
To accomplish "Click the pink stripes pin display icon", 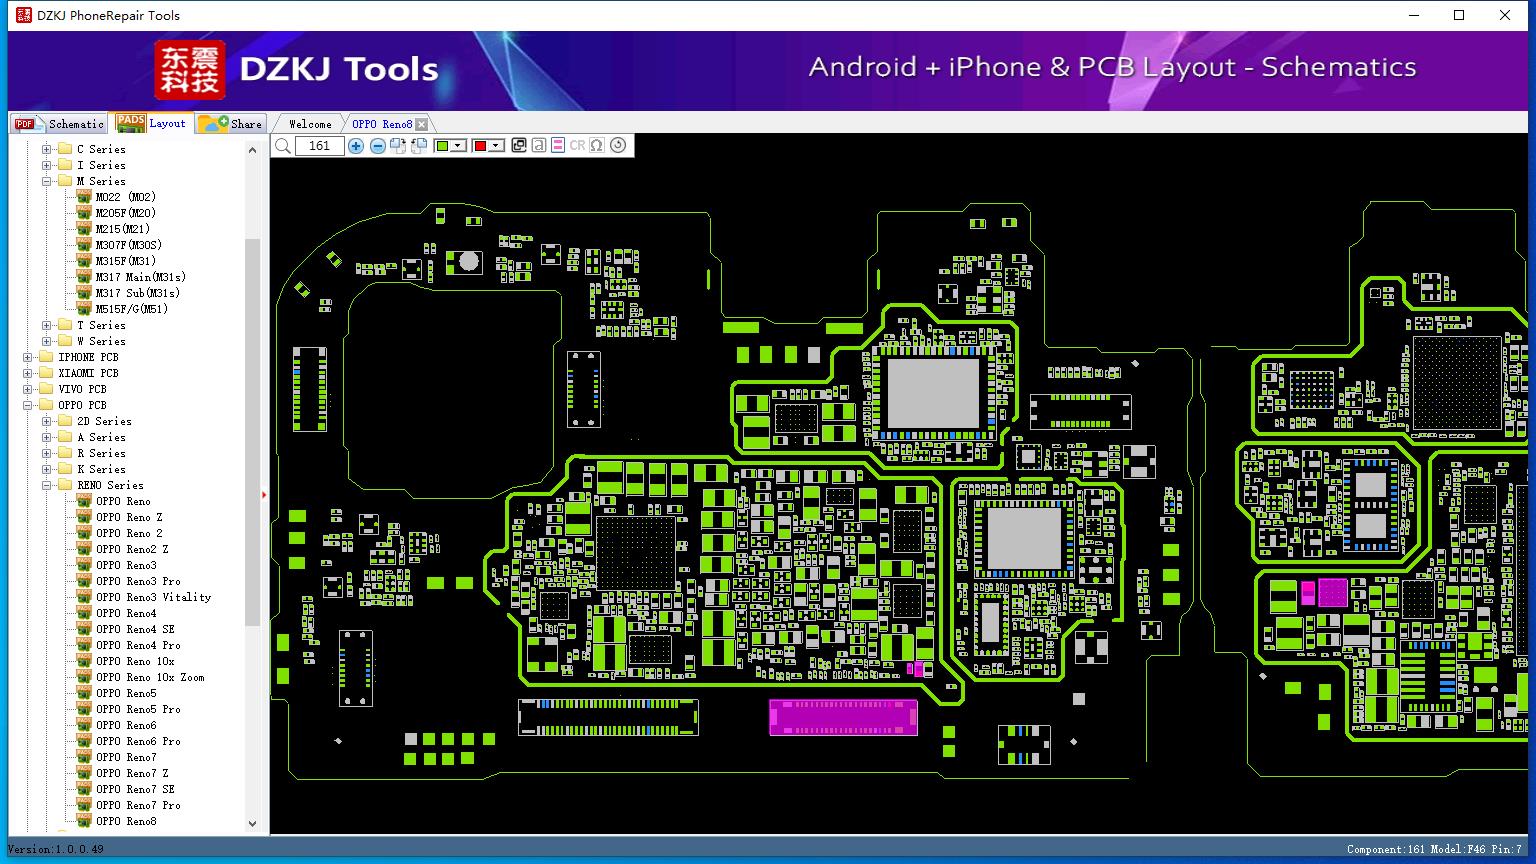I will [558, 146].
